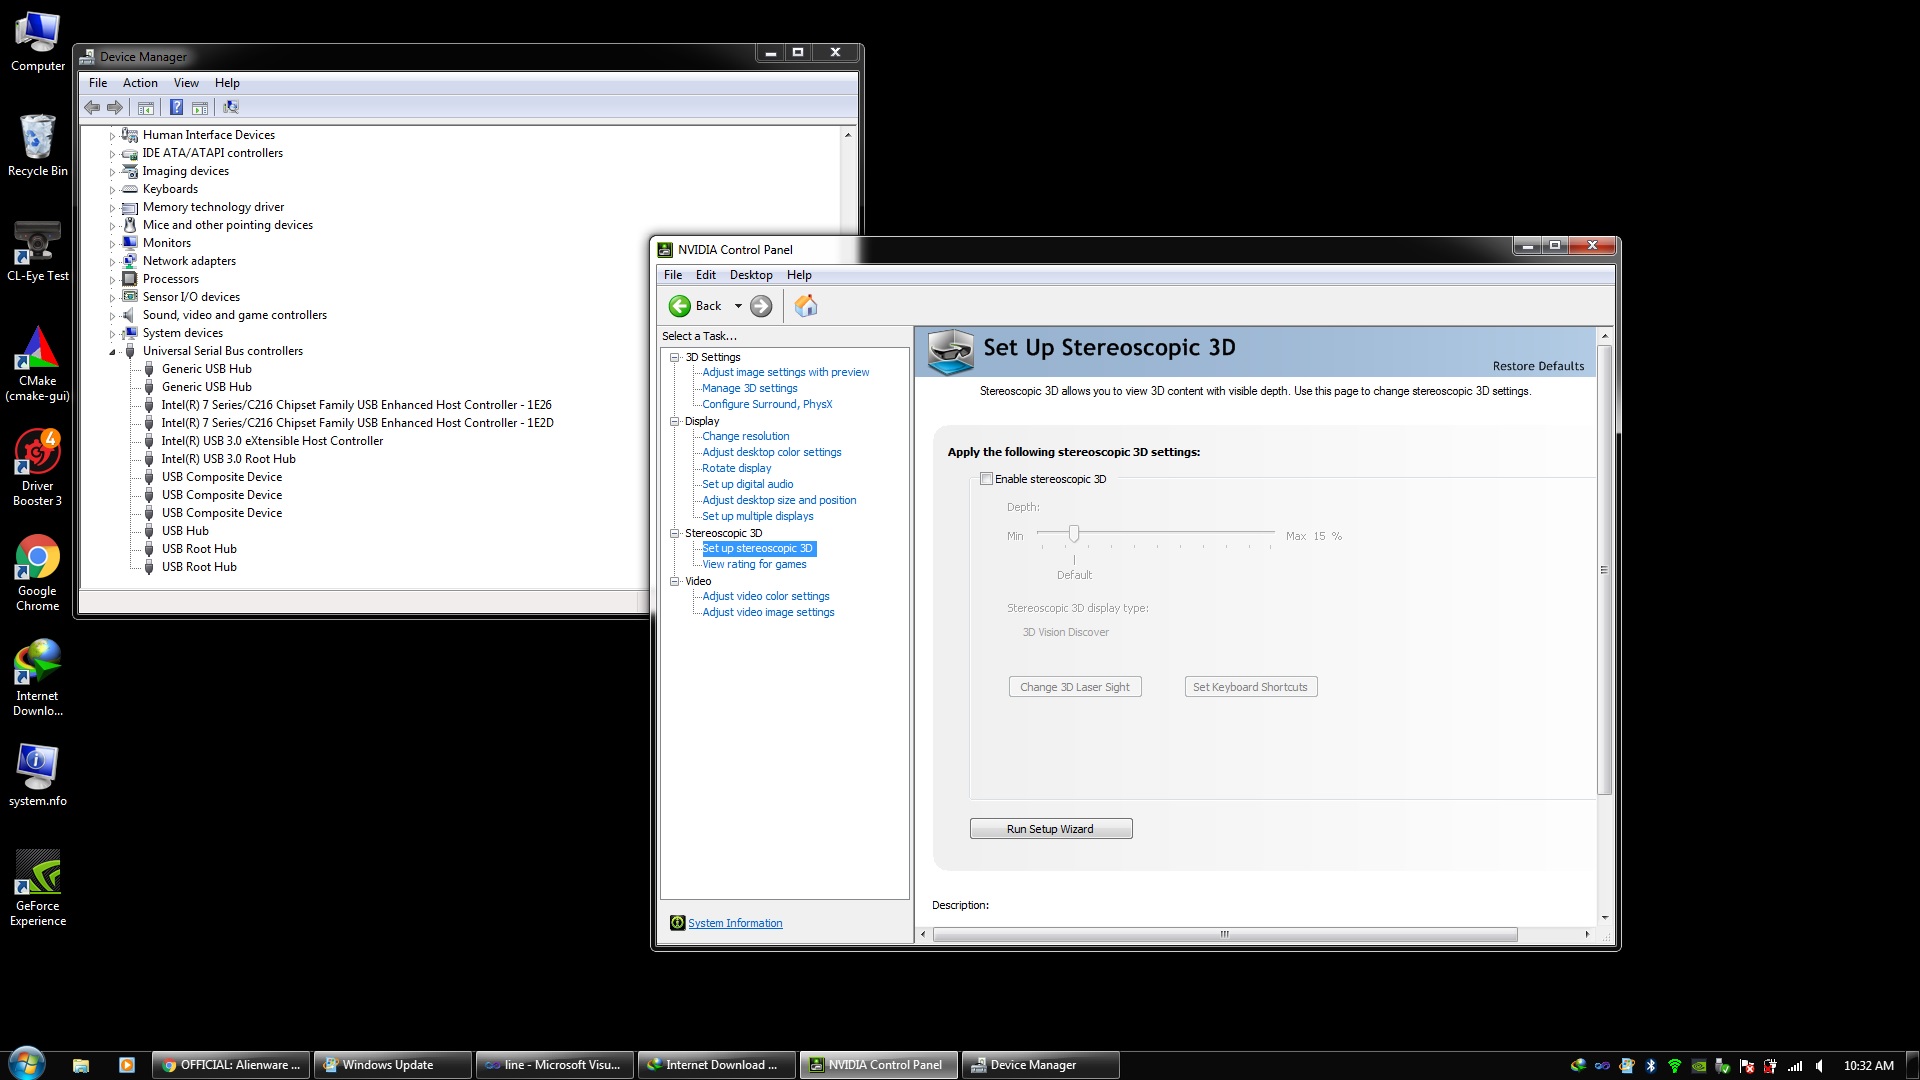Click View rating for games link
1920x1080 pixels.
pos(754,564)
